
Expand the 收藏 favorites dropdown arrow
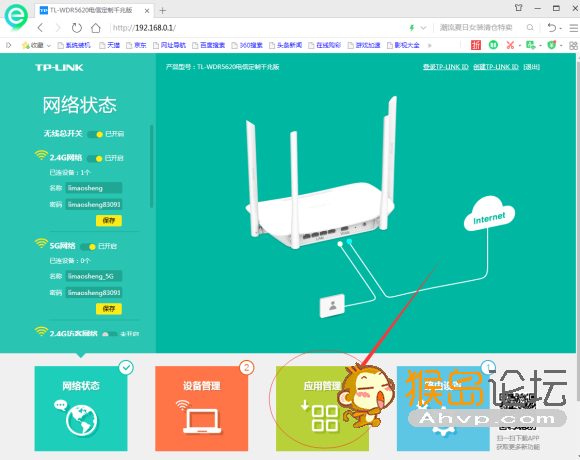48,45
